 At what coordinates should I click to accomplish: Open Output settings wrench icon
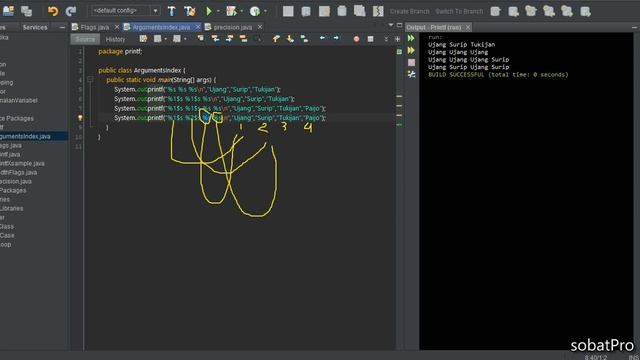point(411,74)
